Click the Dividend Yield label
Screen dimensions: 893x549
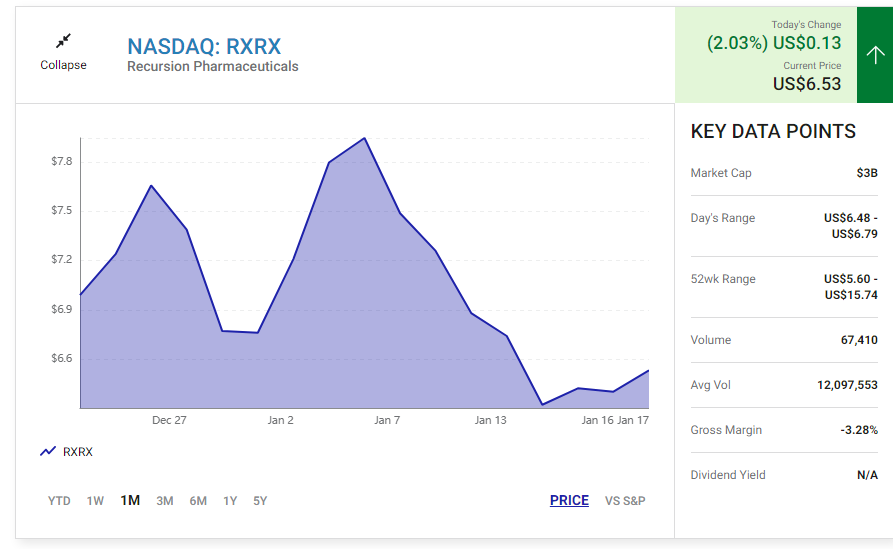[728, 475]
